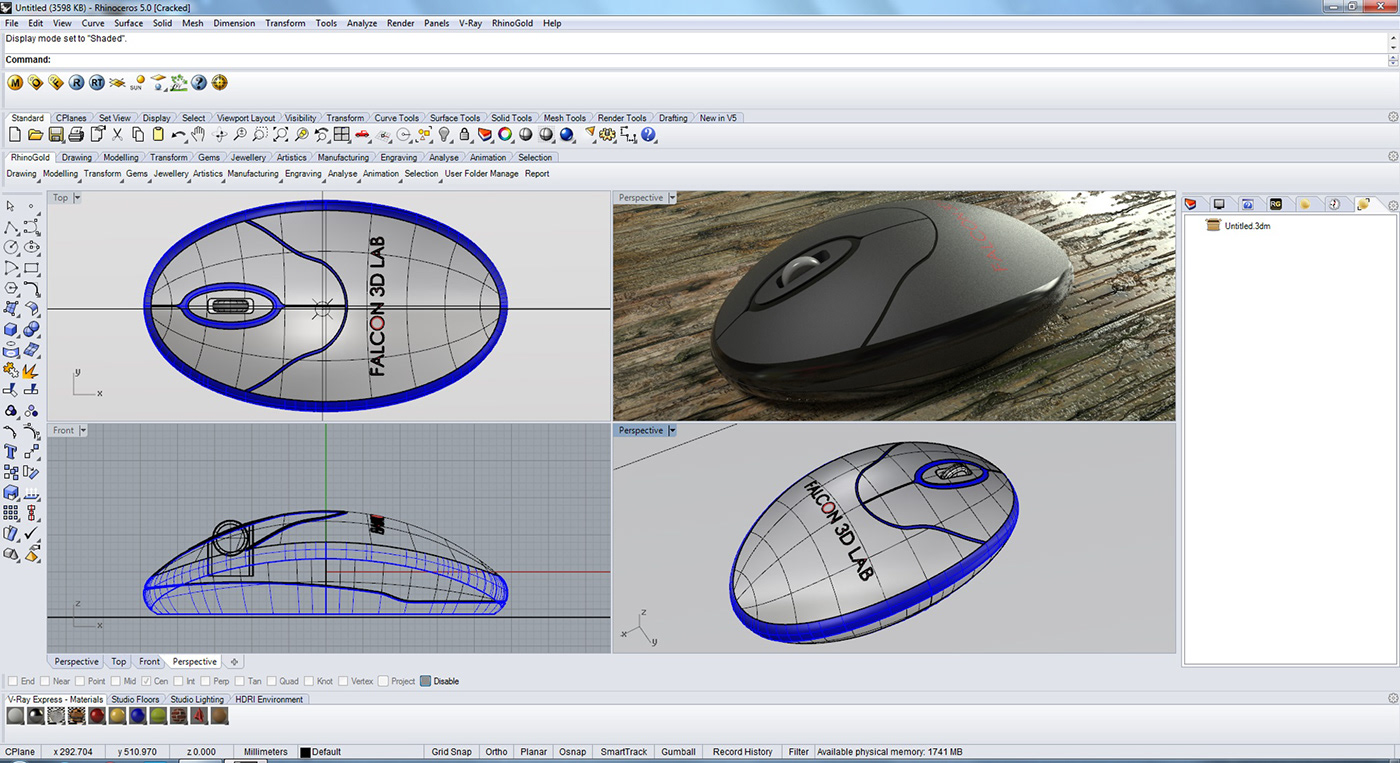Viewport: 1400px width, 763px height.
Task: Open a file using the folder toolbar icon
Action: click(x=35, y=134)
